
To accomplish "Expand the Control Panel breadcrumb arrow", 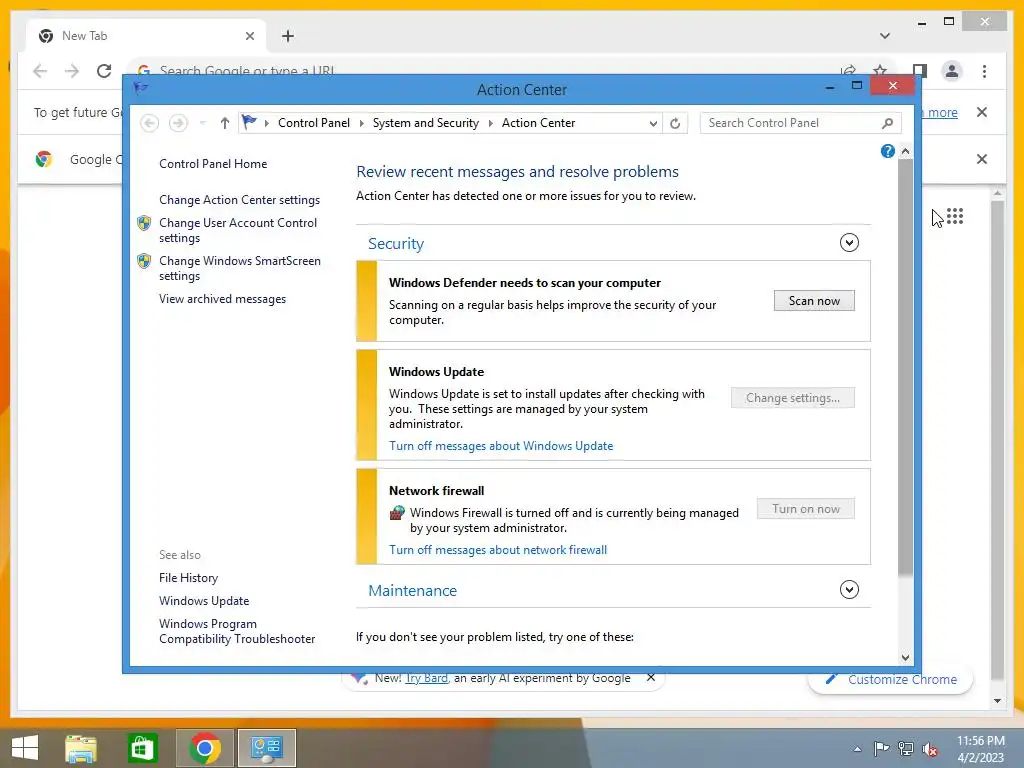I will click(x=361, y=123).
